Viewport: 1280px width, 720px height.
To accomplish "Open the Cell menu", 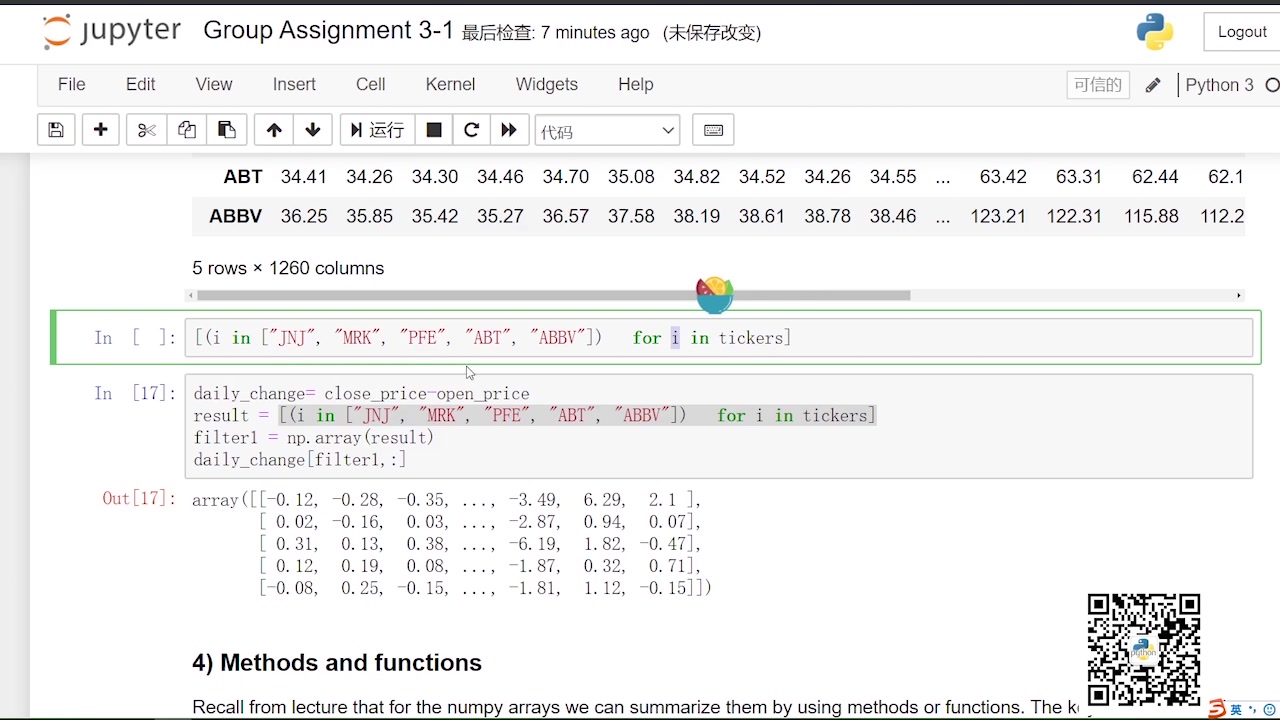I will (370, 85).
